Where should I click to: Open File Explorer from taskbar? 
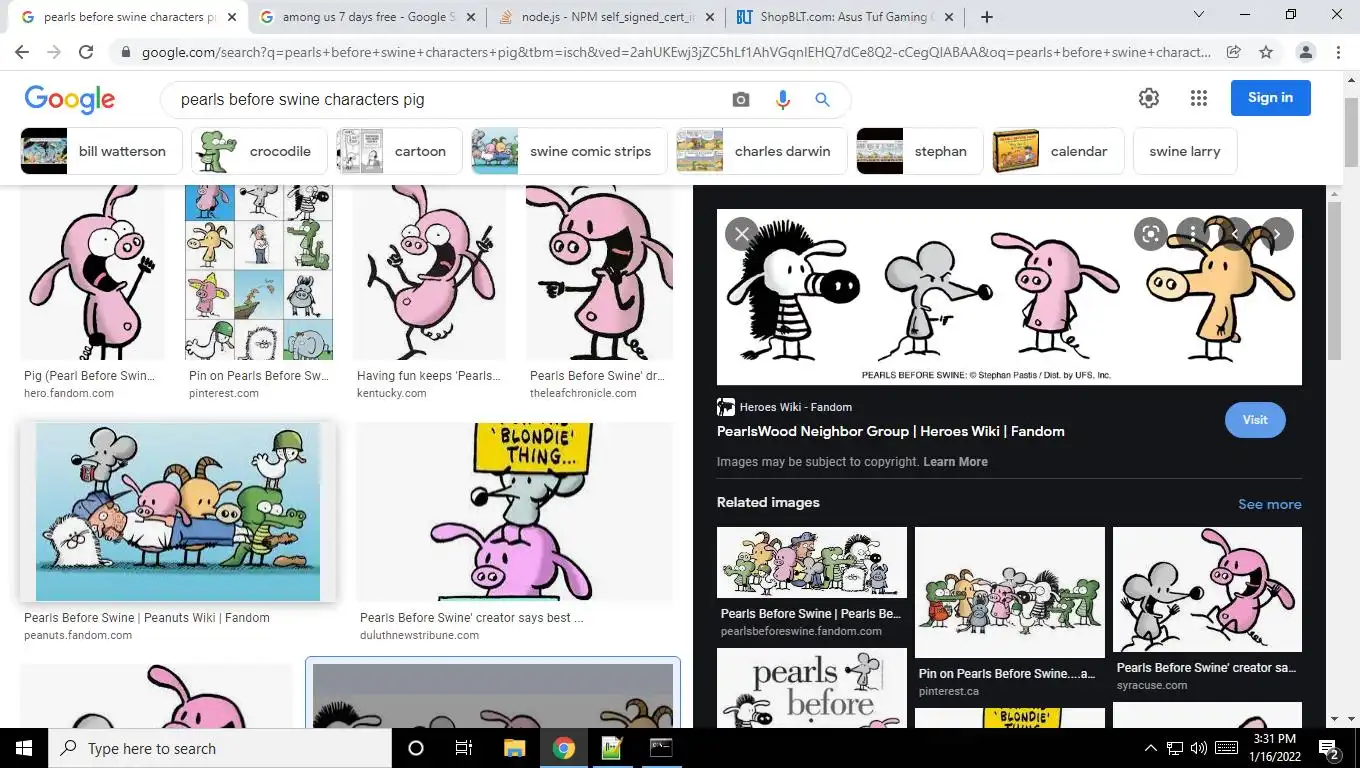tap(514, 748)
